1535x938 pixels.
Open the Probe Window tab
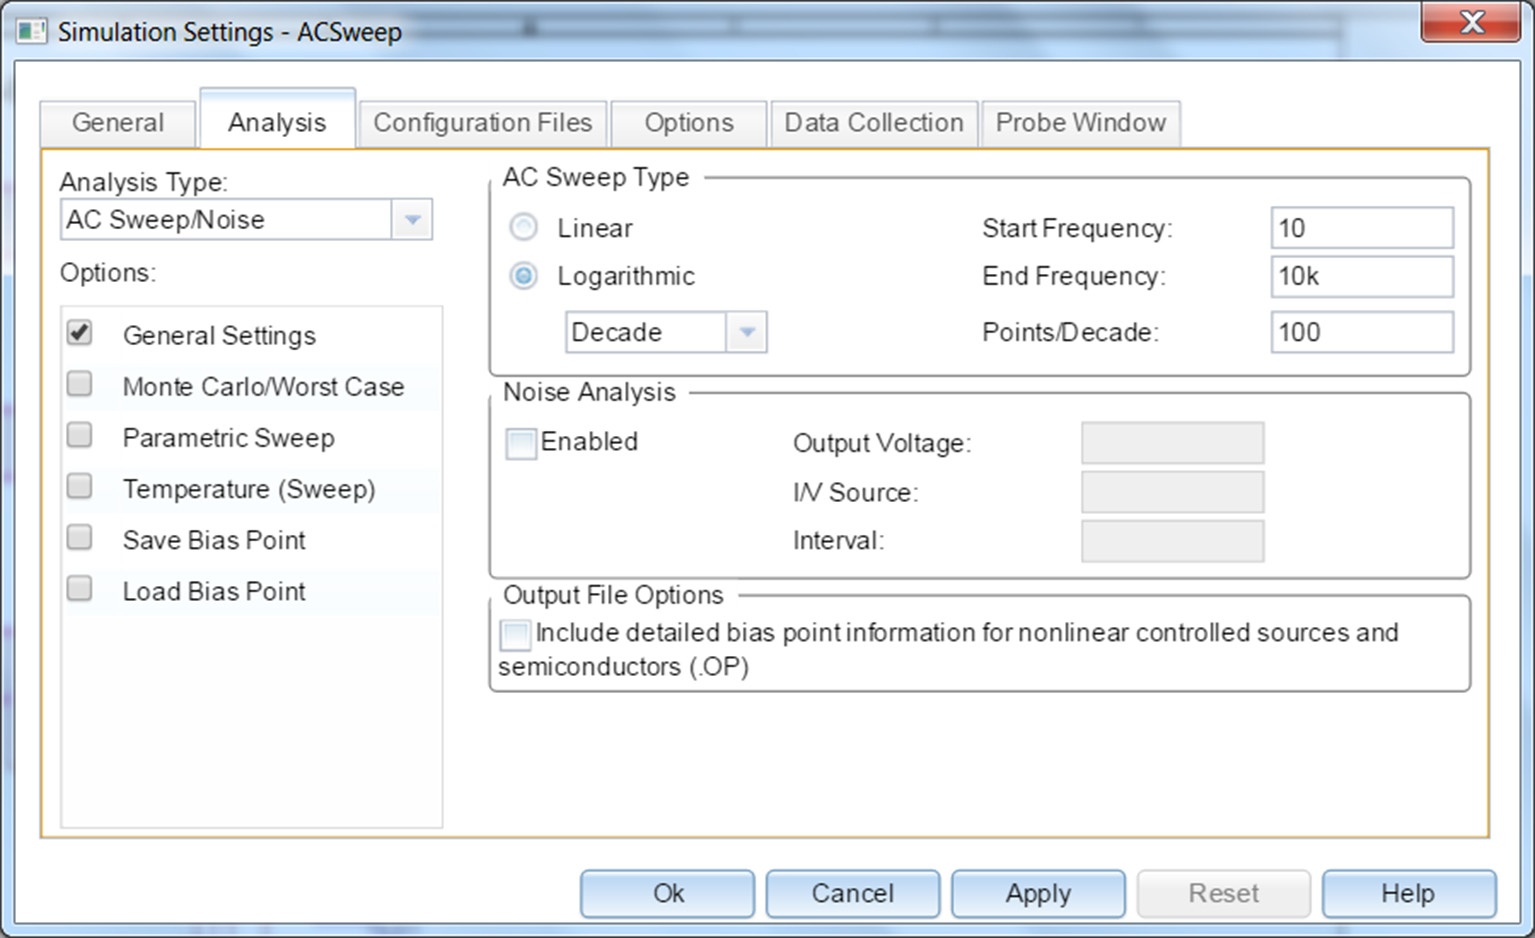[x=1080, y=123]
